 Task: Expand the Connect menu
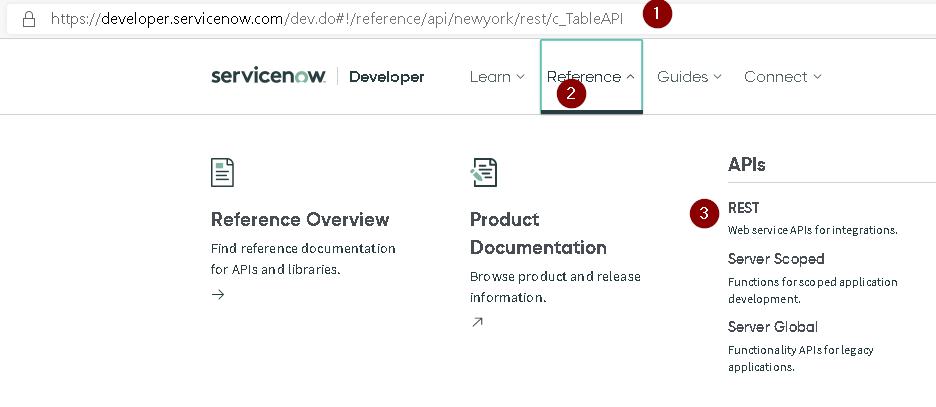click(x=783, y=77)
